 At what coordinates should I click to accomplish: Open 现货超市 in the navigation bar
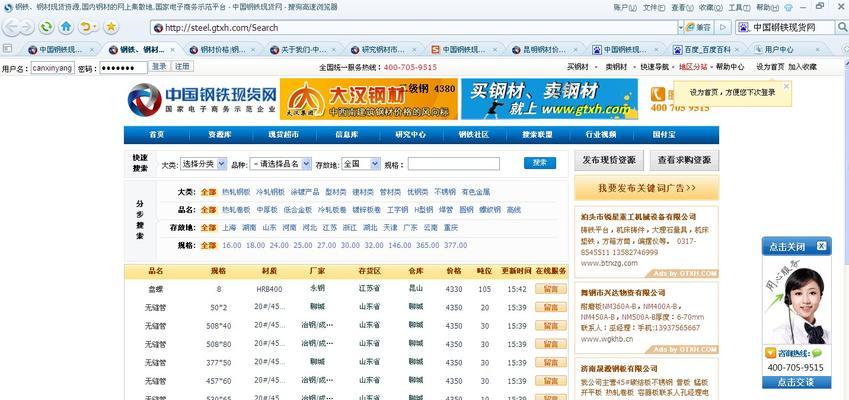point(283,135)
